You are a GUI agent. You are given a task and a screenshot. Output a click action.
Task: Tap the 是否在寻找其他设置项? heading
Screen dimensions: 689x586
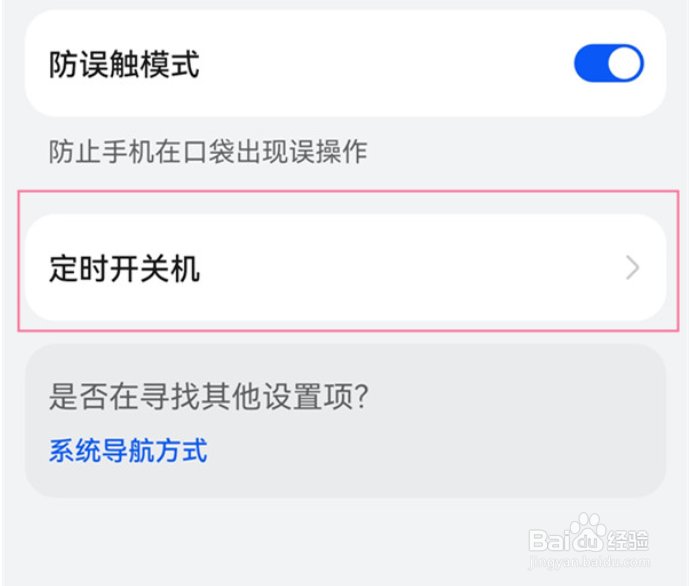208,396
